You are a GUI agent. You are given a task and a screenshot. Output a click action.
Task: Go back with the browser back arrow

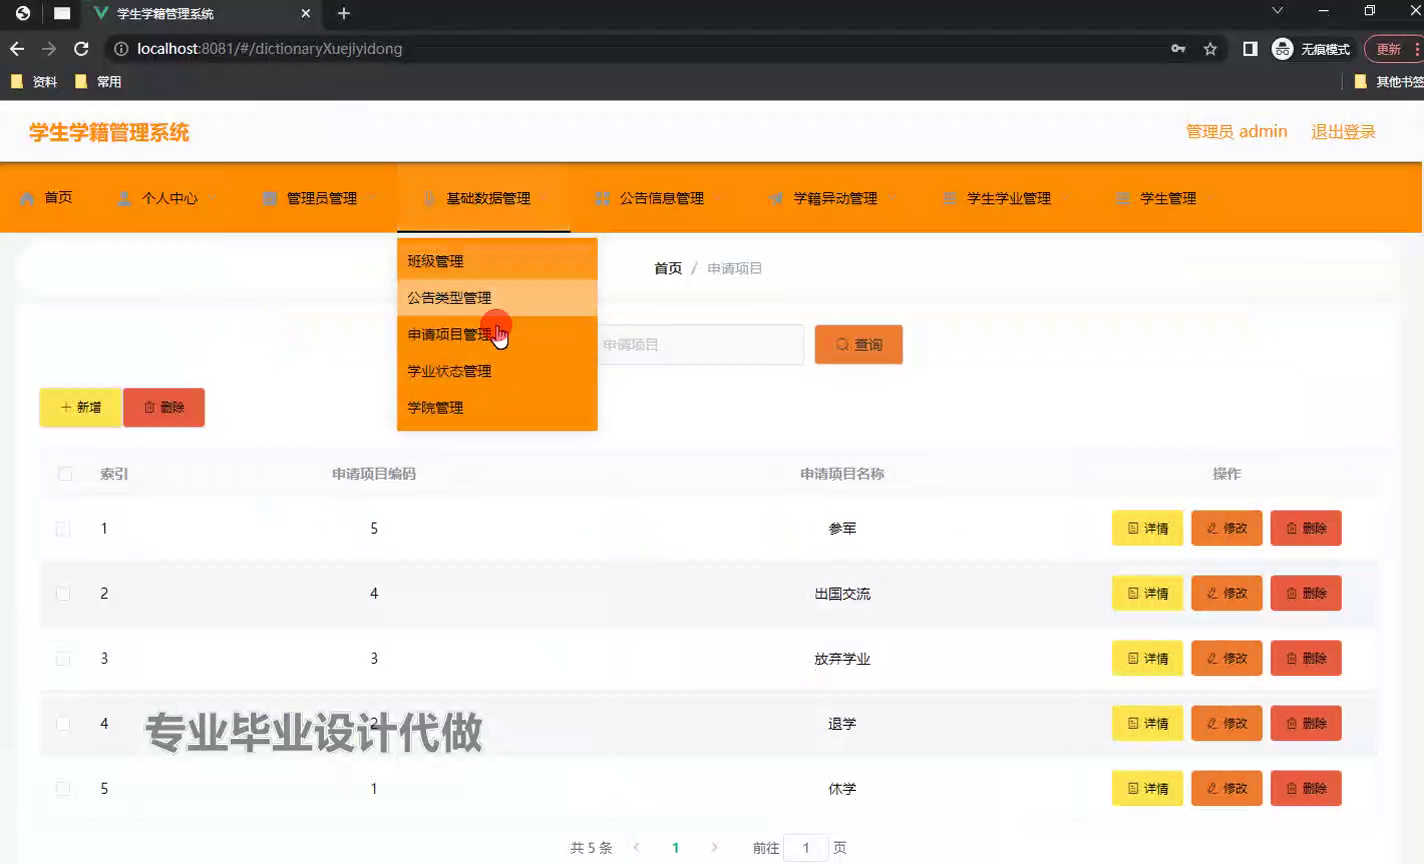click(17, 49)
